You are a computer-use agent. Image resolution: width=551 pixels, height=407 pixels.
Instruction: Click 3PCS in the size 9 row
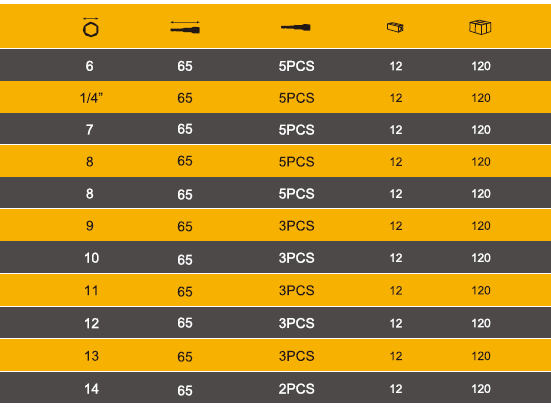pos(297,226)
